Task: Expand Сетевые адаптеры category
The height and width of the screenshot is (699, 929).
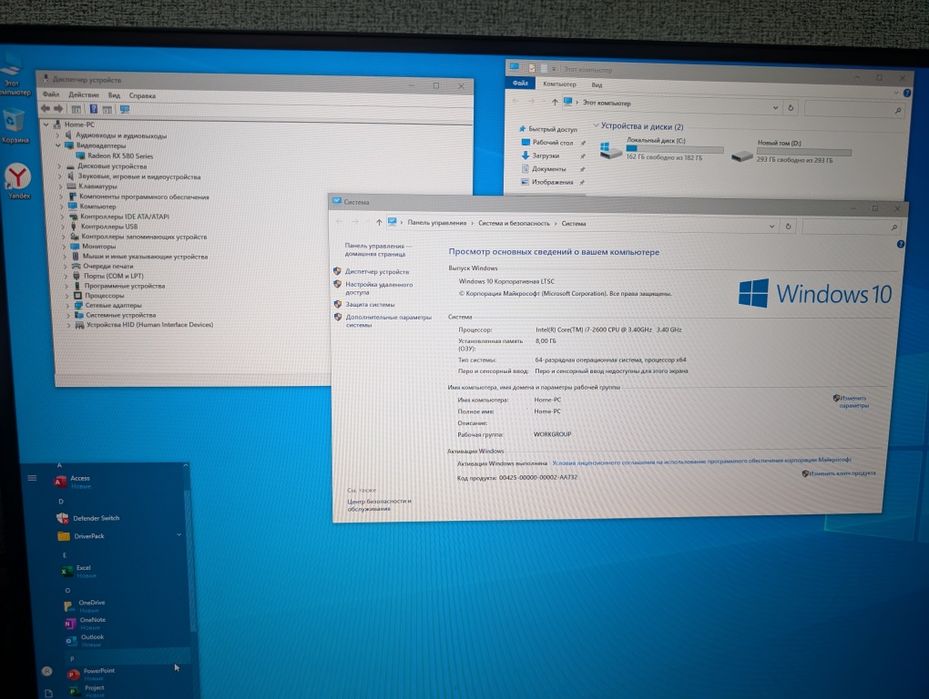Action: 68,306
